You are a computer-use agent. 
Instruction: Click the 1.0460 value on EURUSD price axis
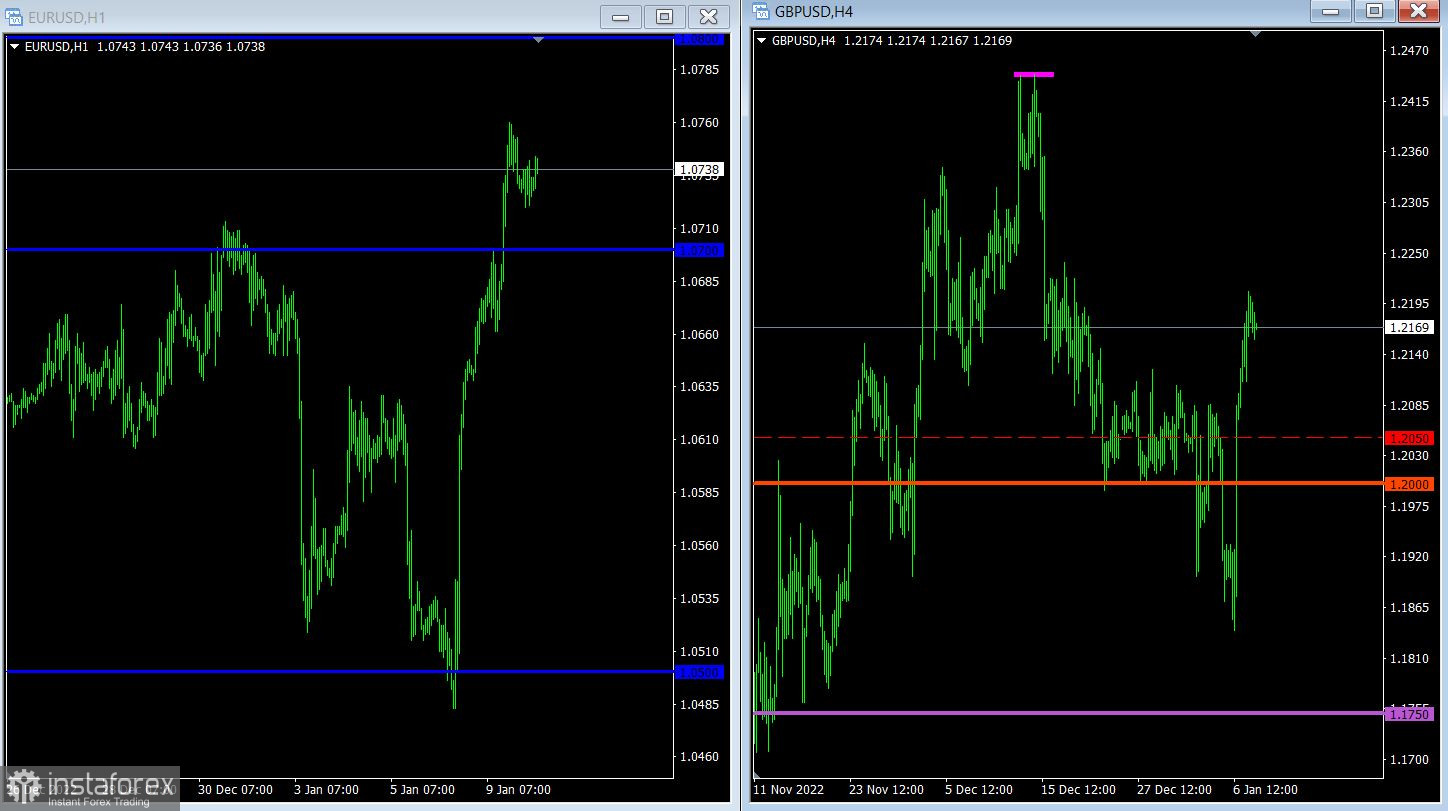pos(700,757)
